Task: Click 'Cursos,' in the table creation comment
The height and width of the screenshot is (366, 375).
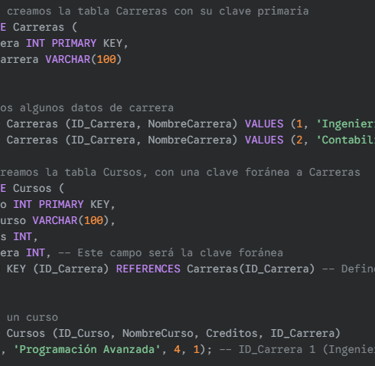Action: click(x=125, y=172)
